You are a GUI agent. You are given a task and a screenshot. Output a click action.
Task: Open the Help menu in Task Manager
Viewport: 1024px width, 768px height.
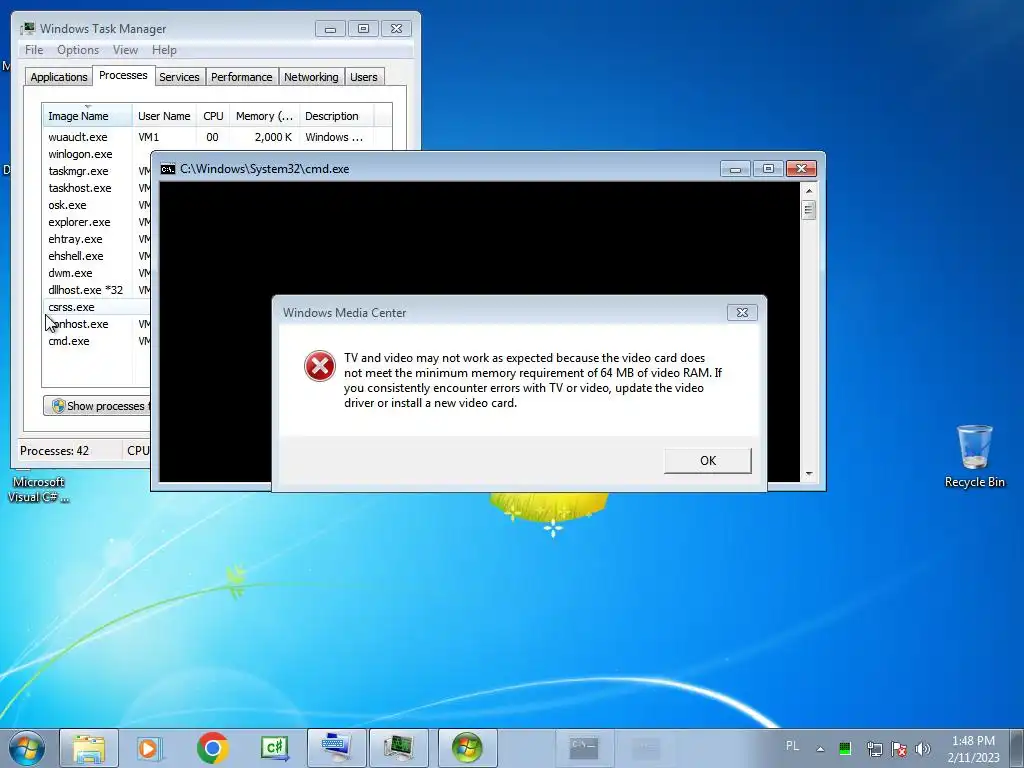[164, 50]
